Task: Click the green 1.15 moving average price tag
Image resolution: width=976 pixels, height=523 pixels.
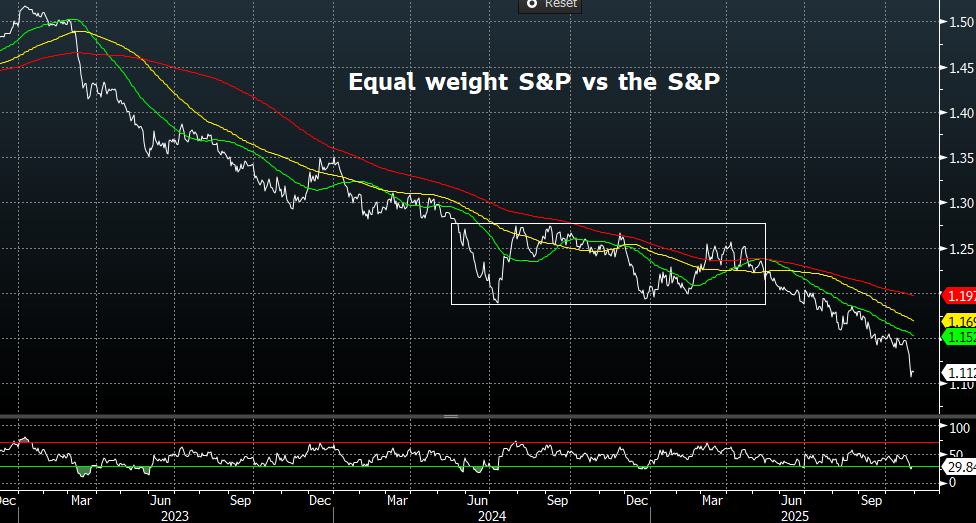Action: (959, 338)
